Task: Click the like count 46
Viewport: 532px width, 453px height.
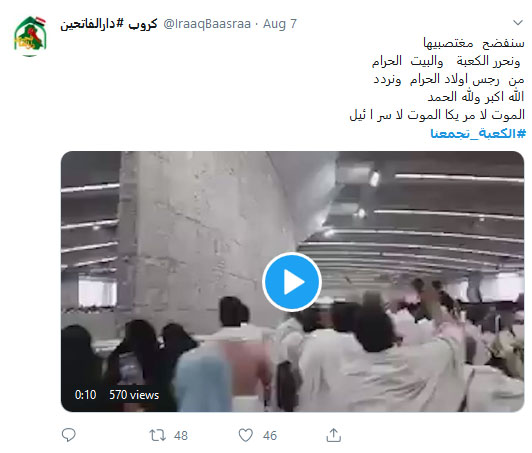Action: pos(270,435)
